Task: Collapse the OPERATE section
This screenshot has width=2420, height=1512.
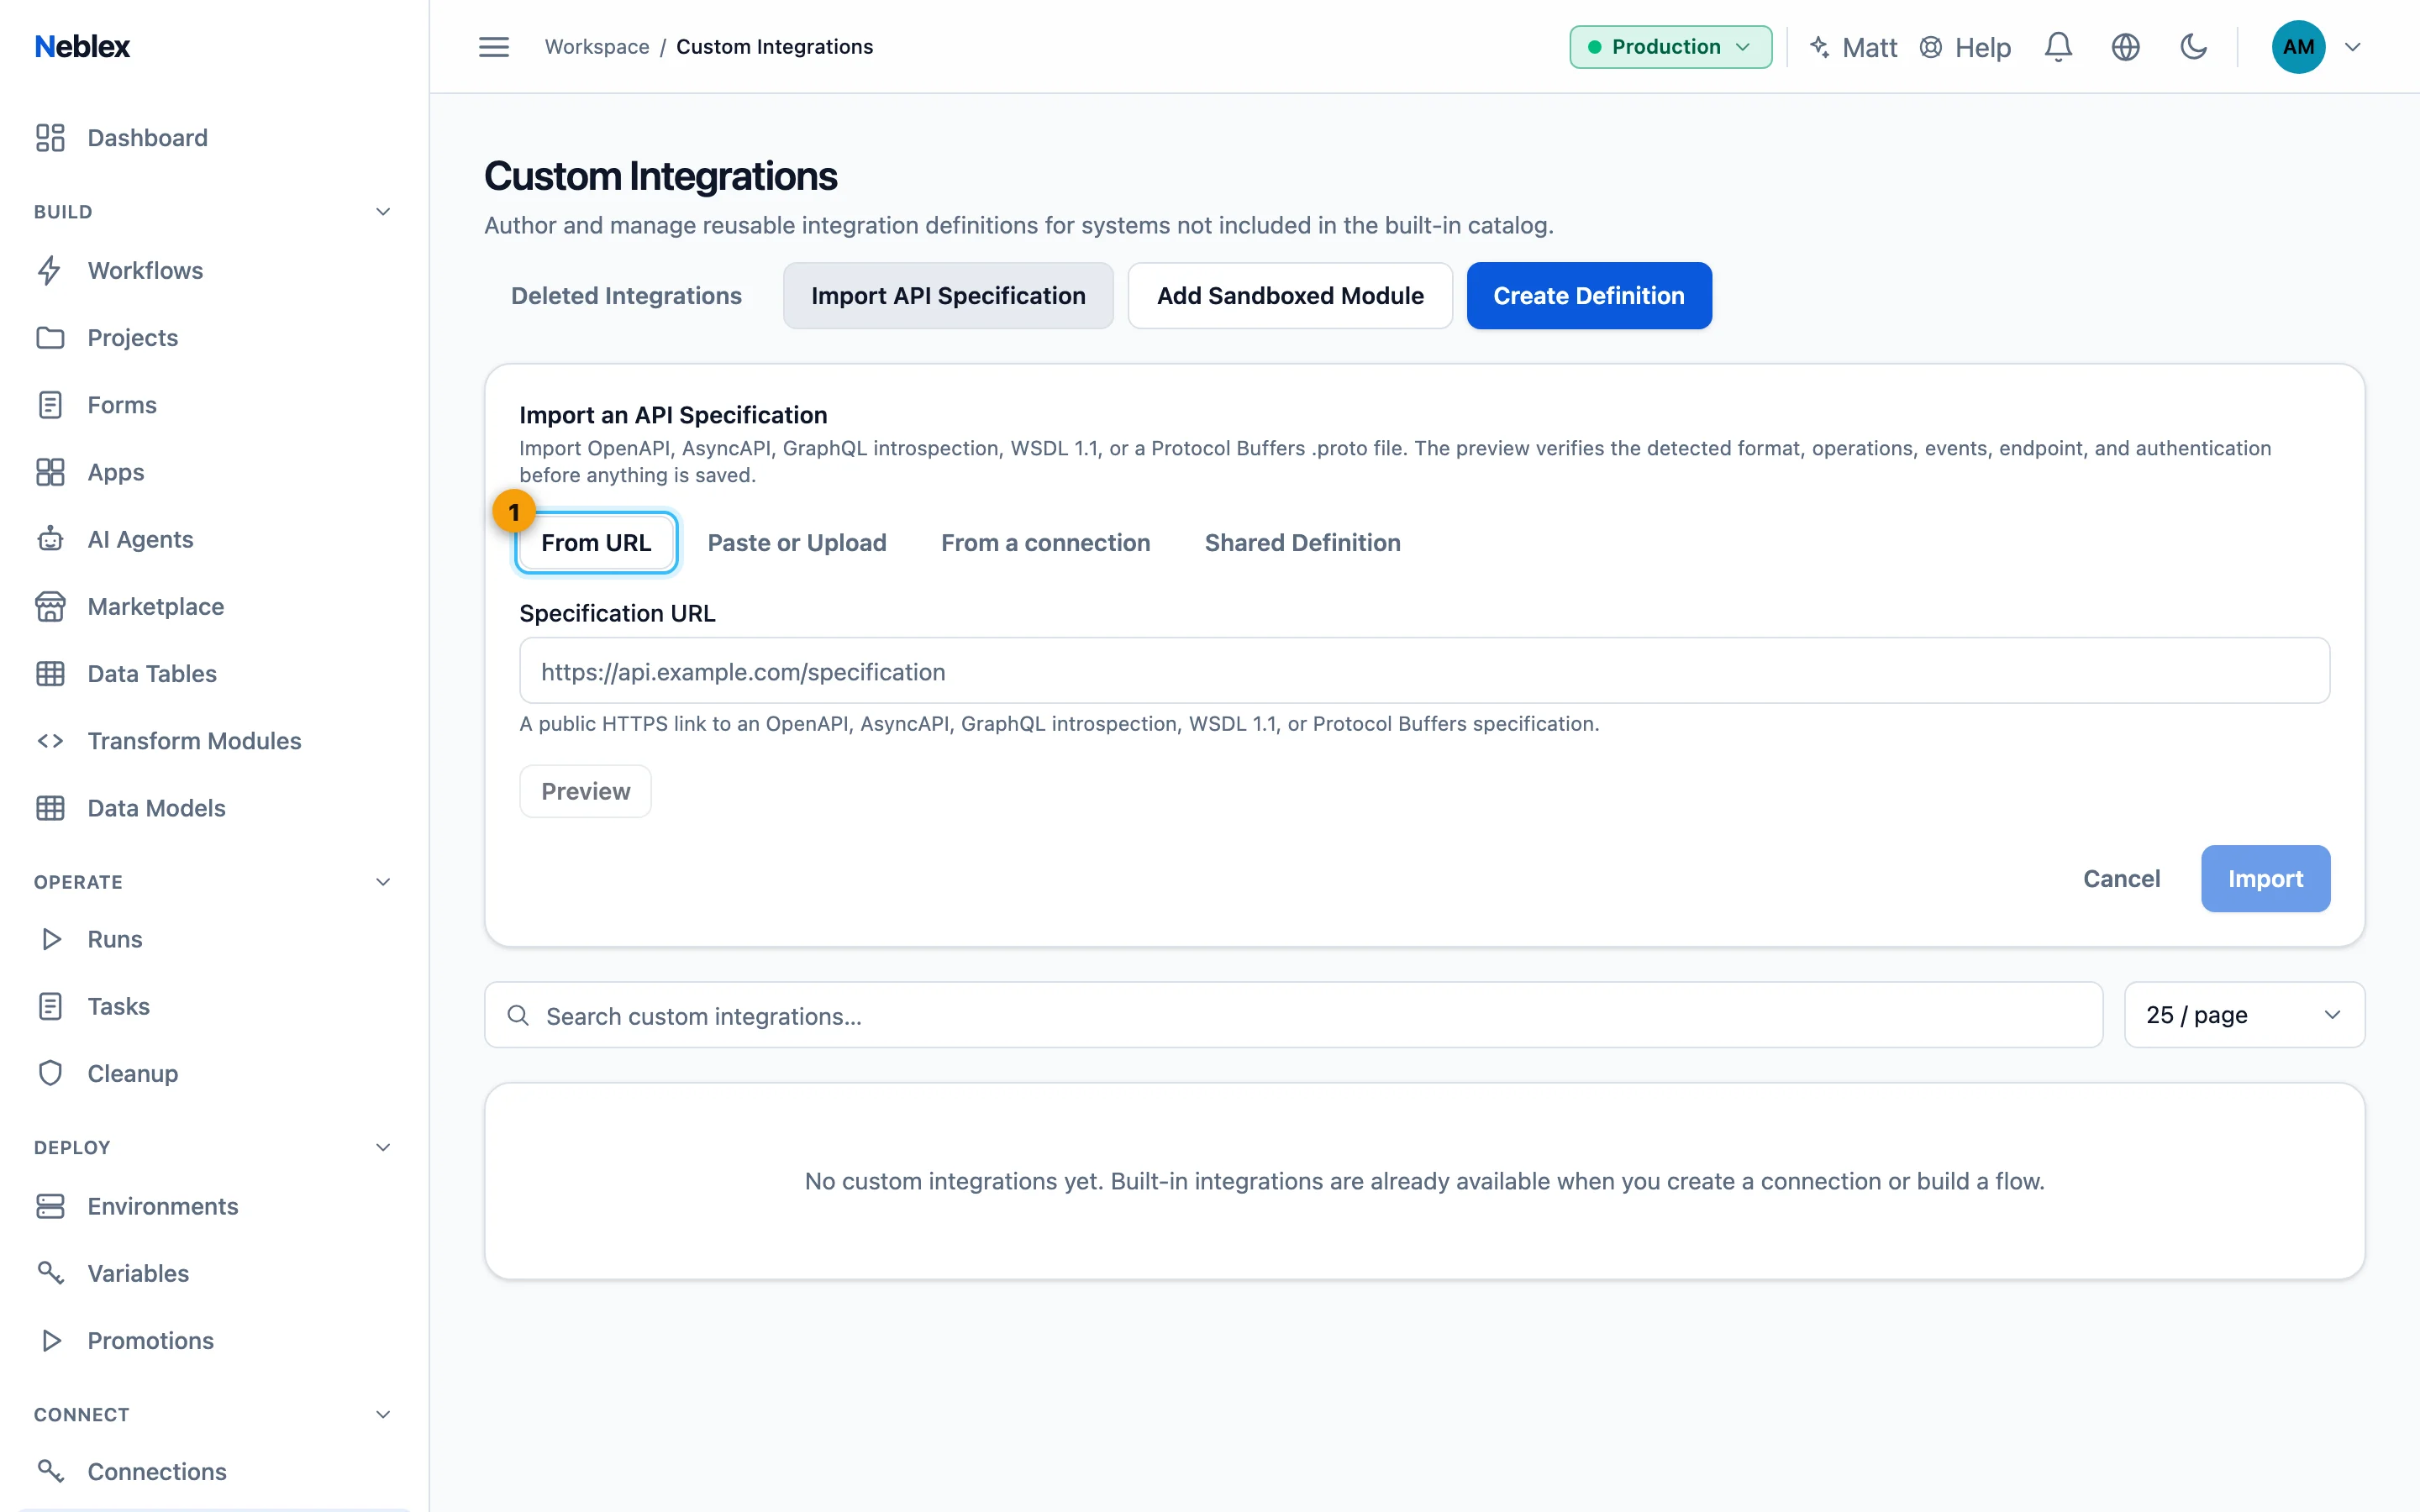Action: click(x=382, y=881)
